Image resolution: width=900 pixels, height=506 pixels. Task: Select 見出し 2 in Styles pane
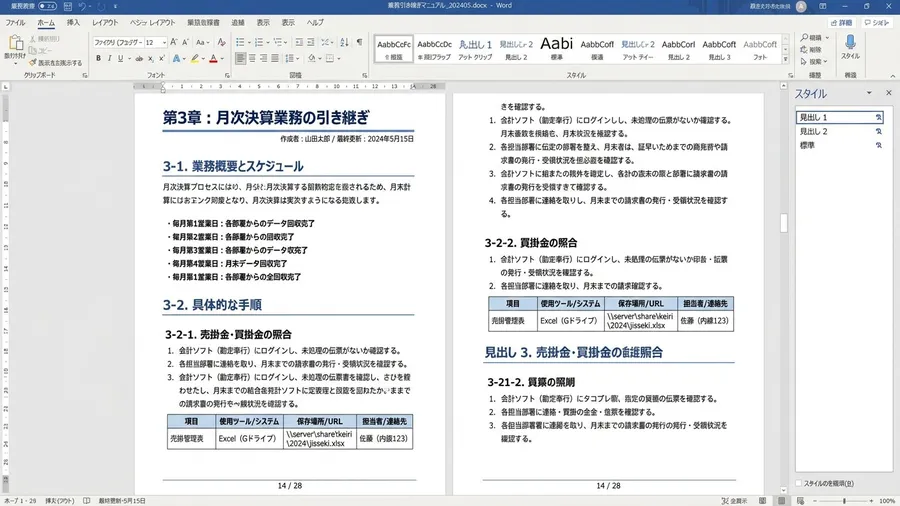click(839, 131)
